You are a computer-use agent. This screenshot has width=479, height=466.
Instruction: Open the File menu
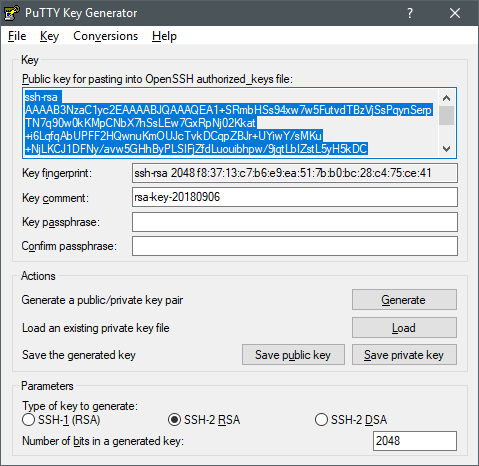17,36
